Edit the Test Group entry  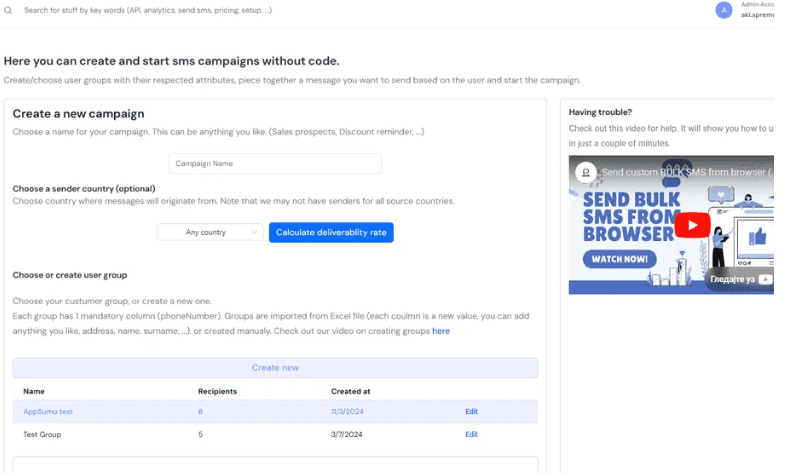pyautogui.click(x=471, y=434)
